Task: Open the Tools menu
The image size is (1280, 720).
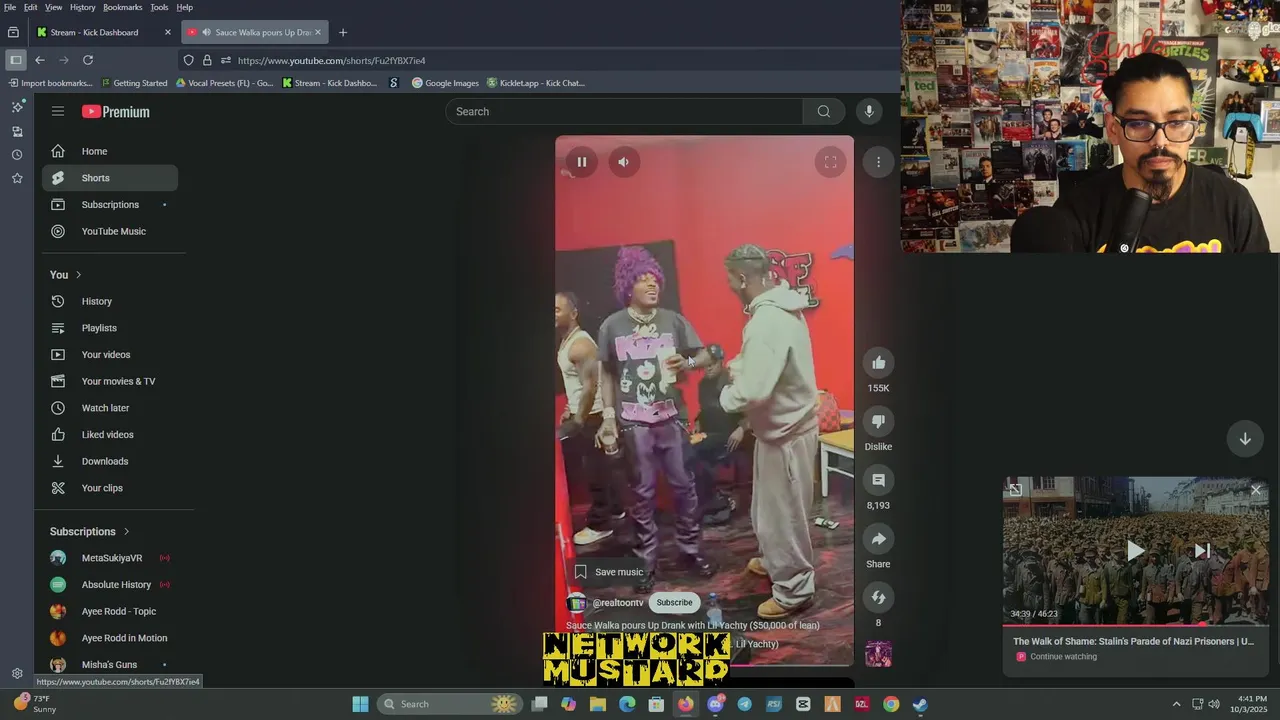Action: pyautogui.click(x=159, y=7)
